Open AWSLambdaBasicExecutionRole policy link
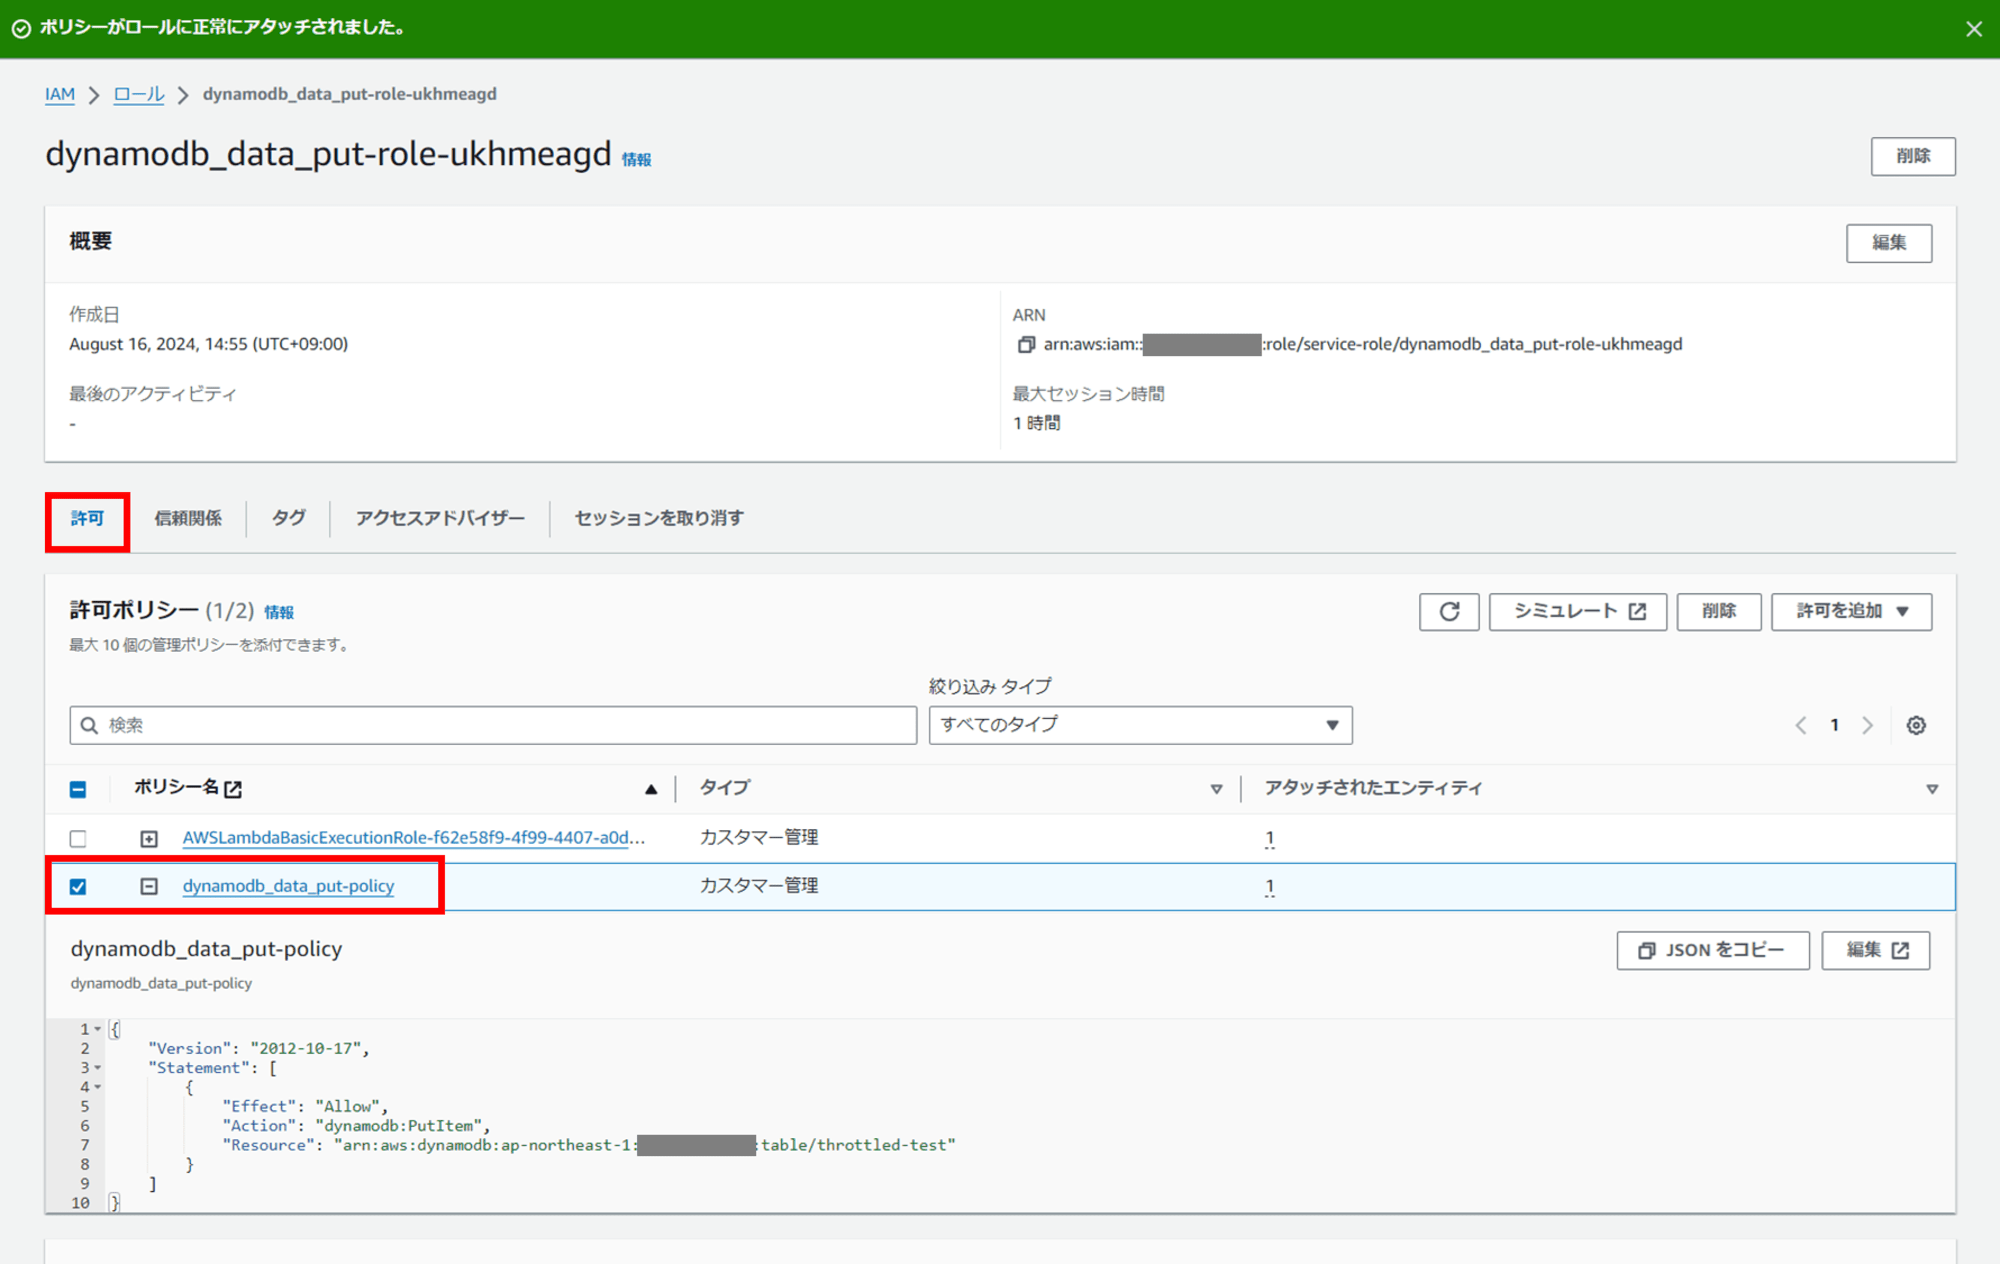2000x1264 pixels. [x=414, y=838]
